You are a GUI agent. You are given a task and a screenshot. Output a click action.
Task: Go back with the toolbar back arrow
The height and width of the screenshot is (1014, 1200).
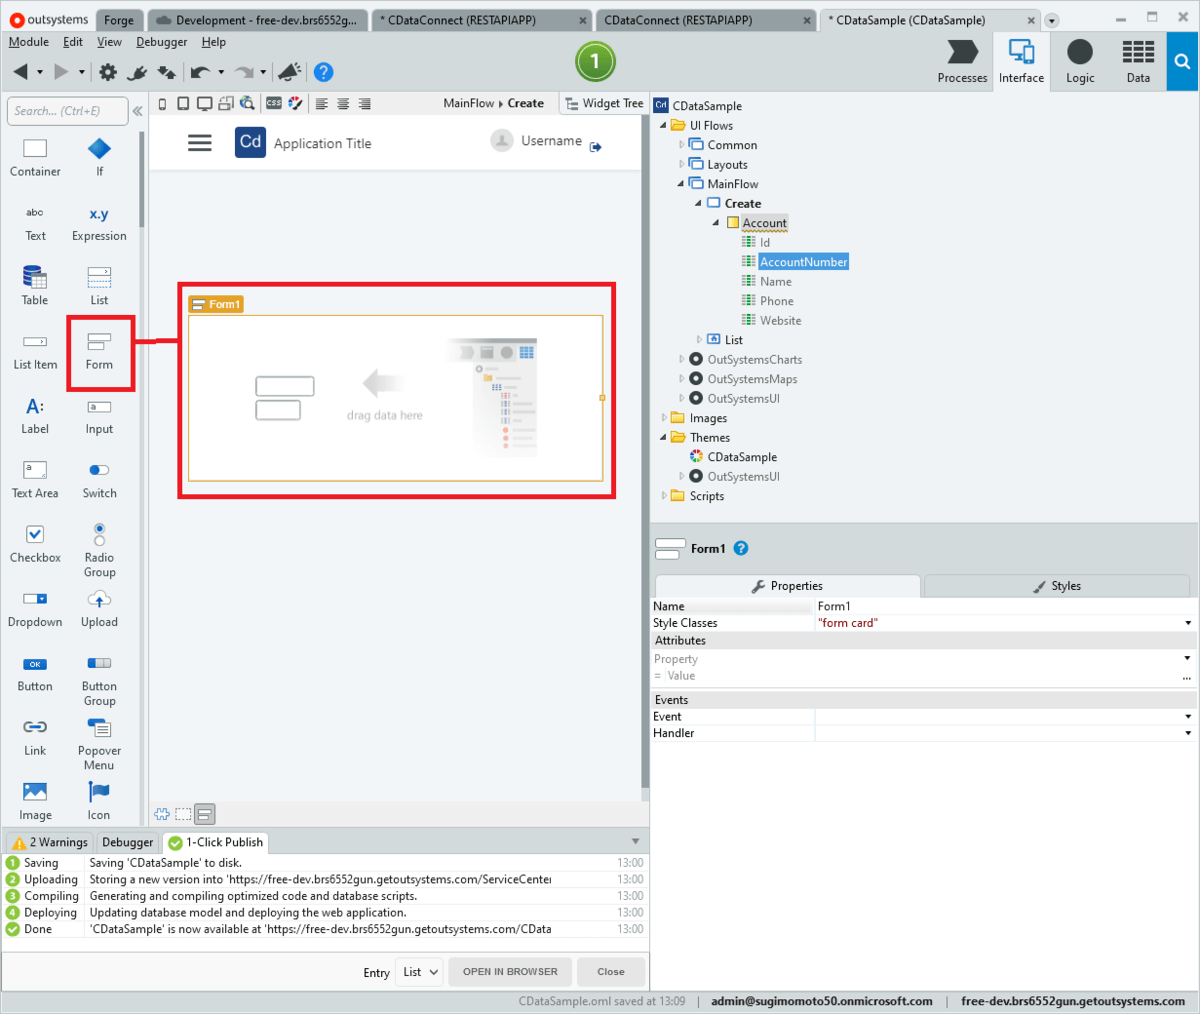(20, 72)
